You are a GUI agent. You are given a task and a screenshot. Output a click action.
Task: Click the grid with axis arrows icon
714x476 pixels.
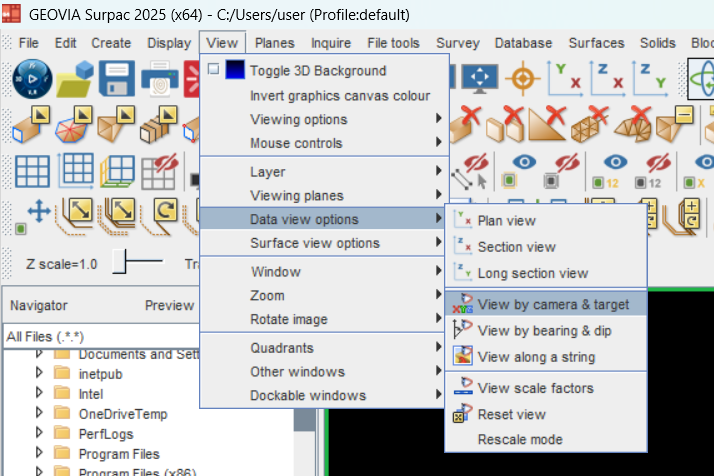pyautogui.click(x=75, y=170)
